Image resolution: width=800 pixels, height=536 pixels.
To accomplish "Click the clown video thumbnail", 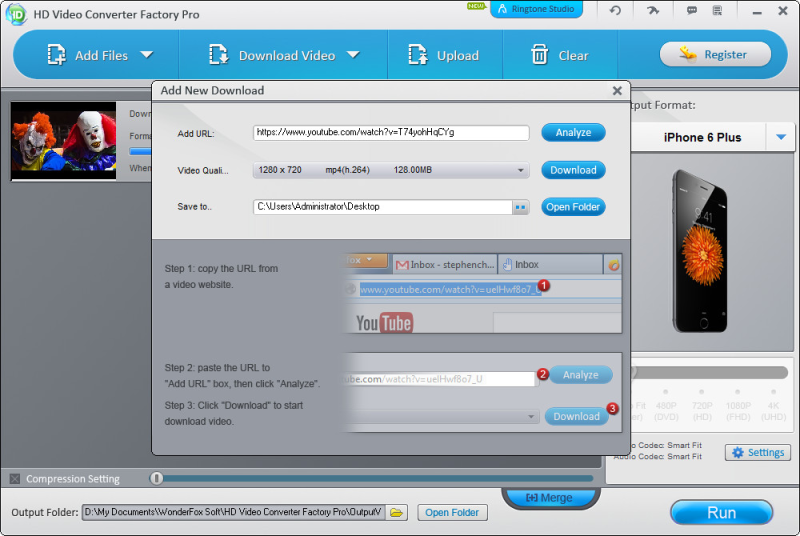I will click(64, 140).
